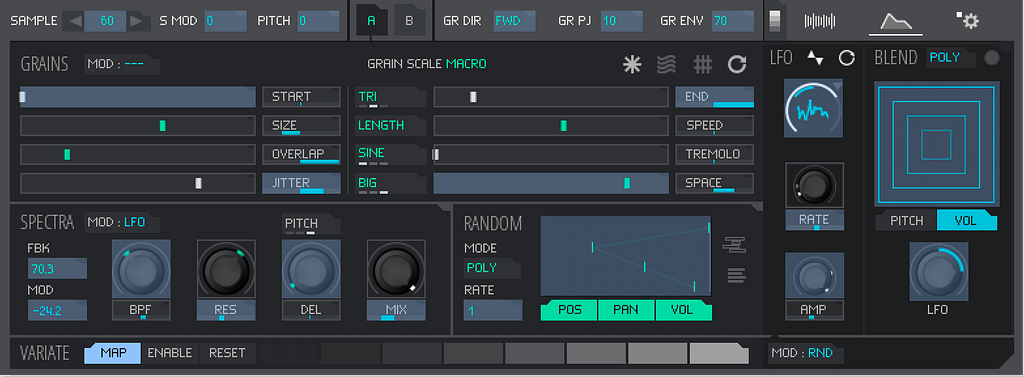The image size is (1024, 377).
Task: Switch Blend to PITCH
Action: click(x=906, y=221)
